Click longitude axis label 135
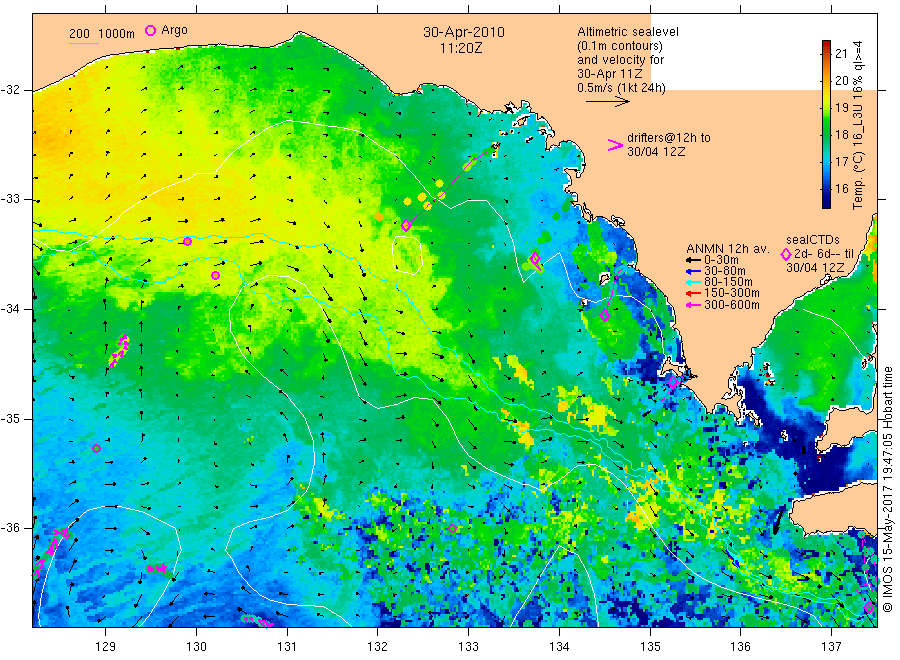This screenshot has height=660, width=900. point(650,646)
